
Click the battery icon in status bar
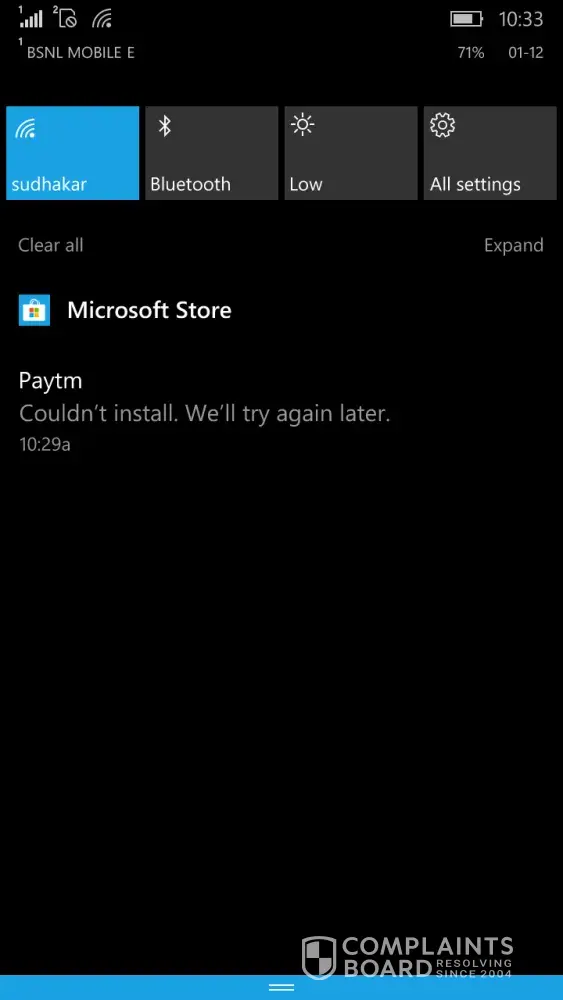click(x=467, y=19)
